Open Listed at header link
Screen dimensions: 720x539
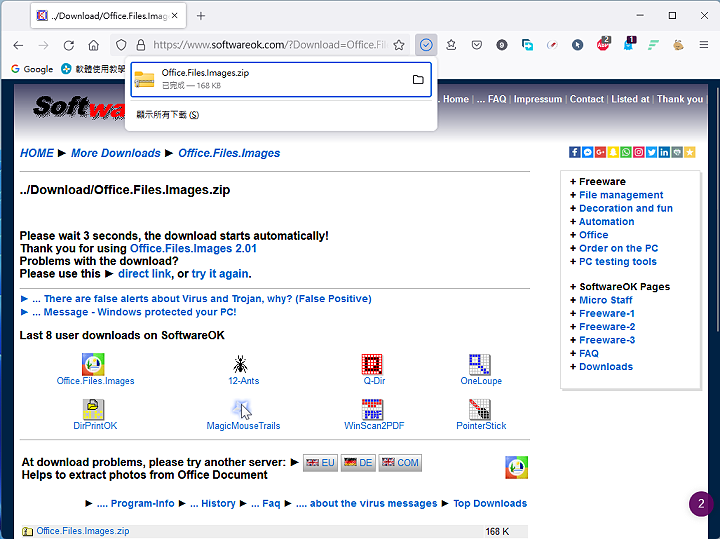630,99
